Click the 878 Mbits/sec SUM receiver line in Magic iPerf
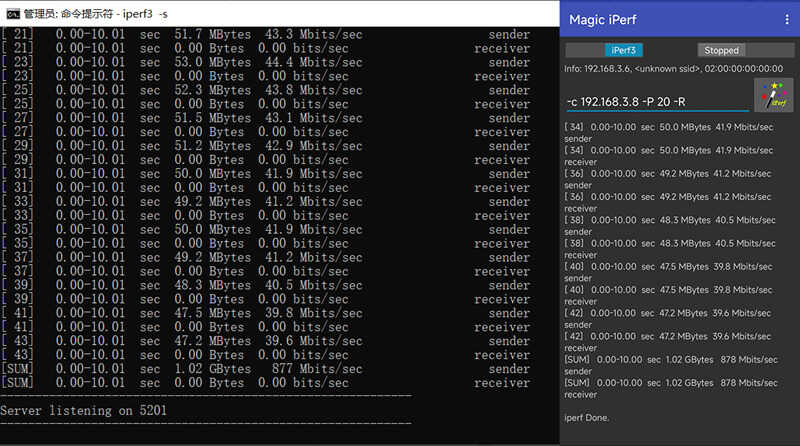This screenshot has width=800, height=446. [671, 388]
